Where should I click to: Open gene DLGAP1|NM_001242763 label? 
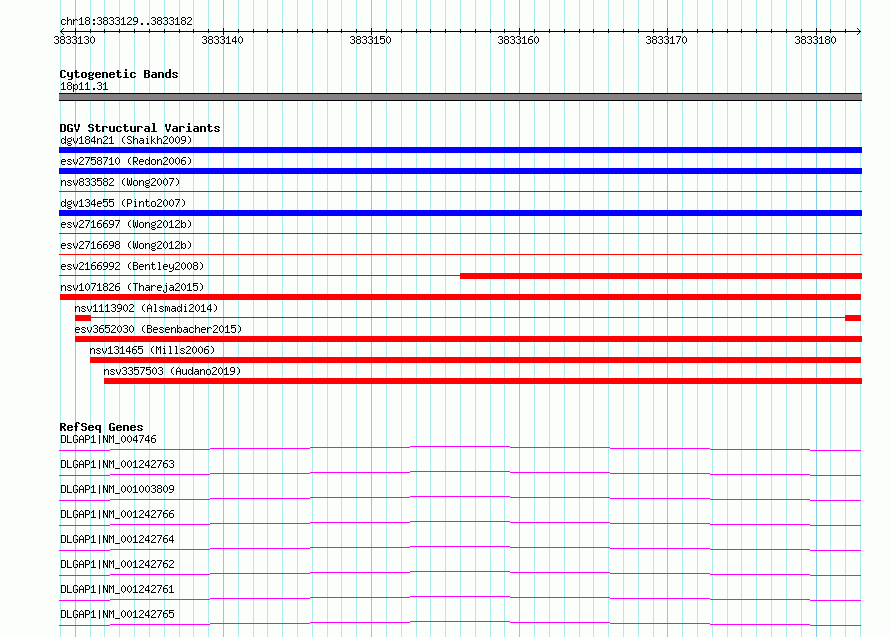coord(117,464)
